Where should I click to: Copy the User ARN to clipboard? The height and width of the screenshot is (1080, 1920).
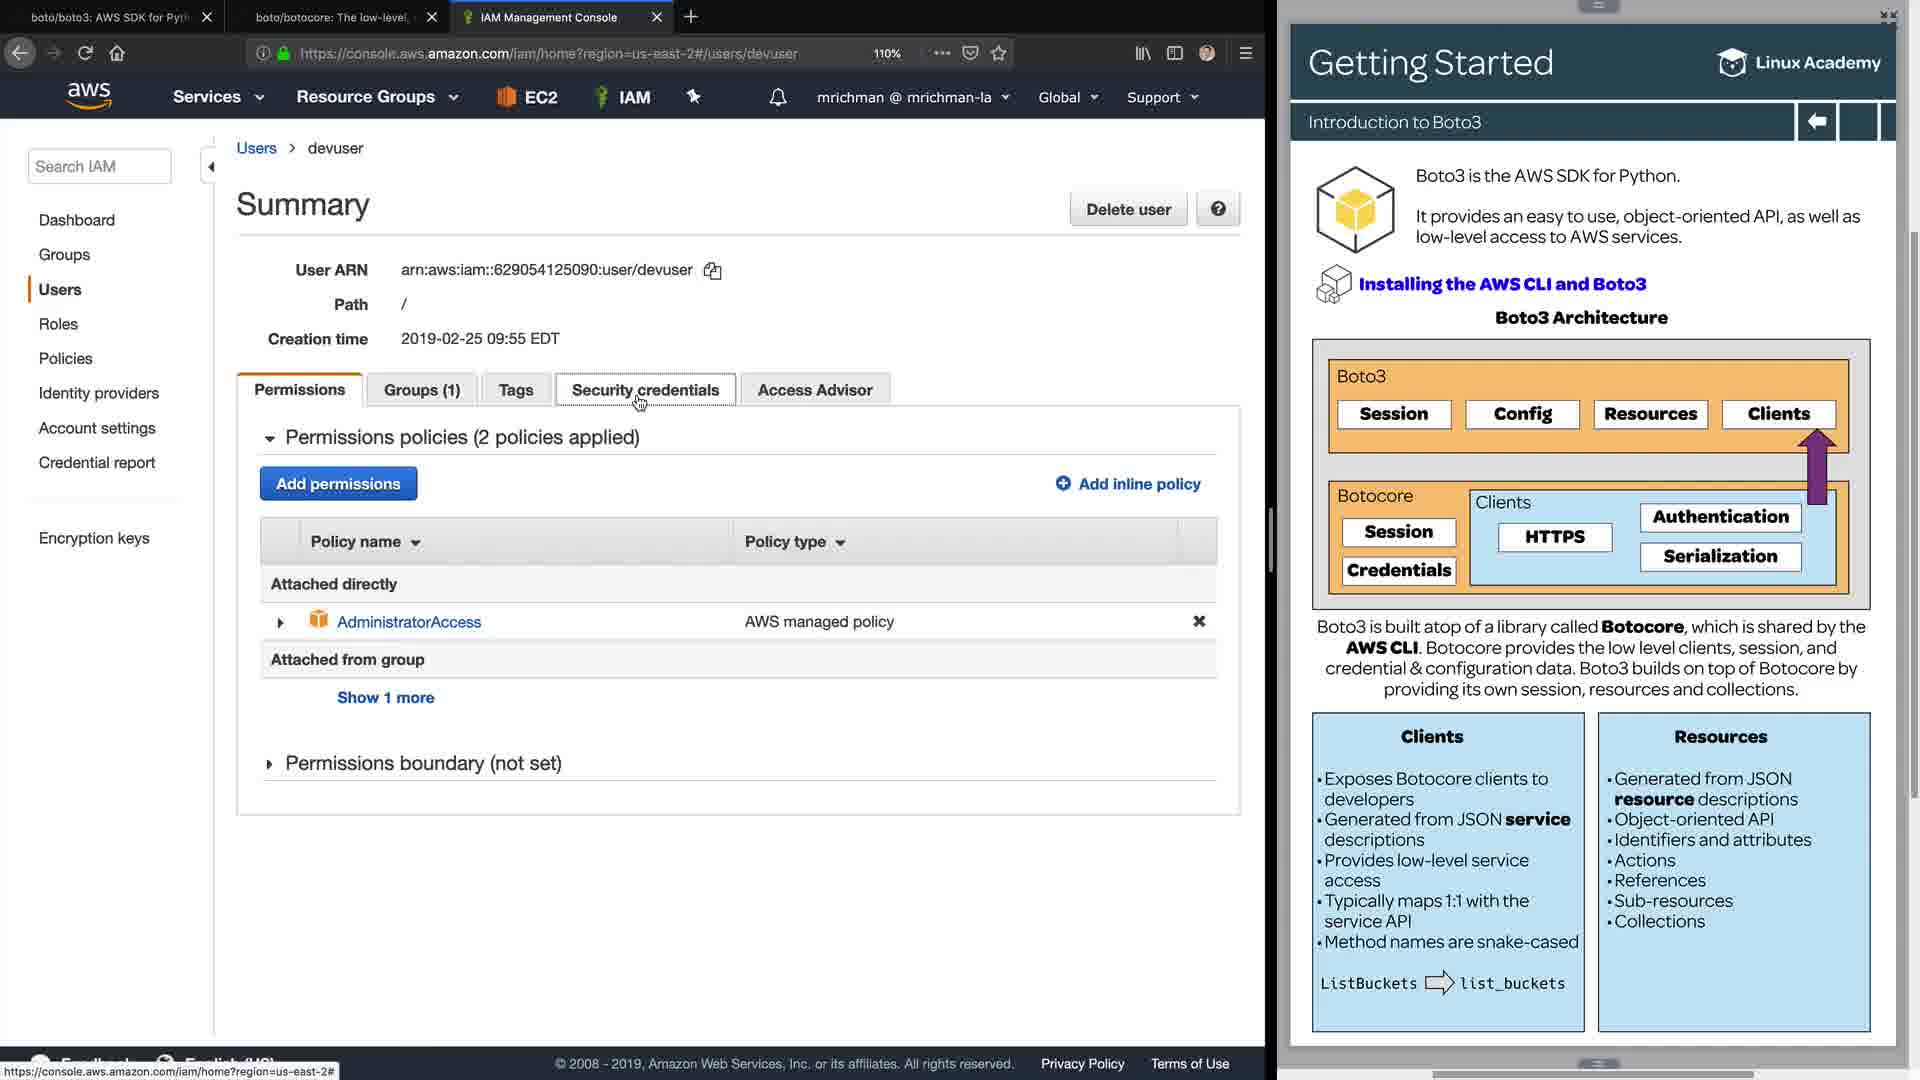pyautogui.click(x=712, y=271)
